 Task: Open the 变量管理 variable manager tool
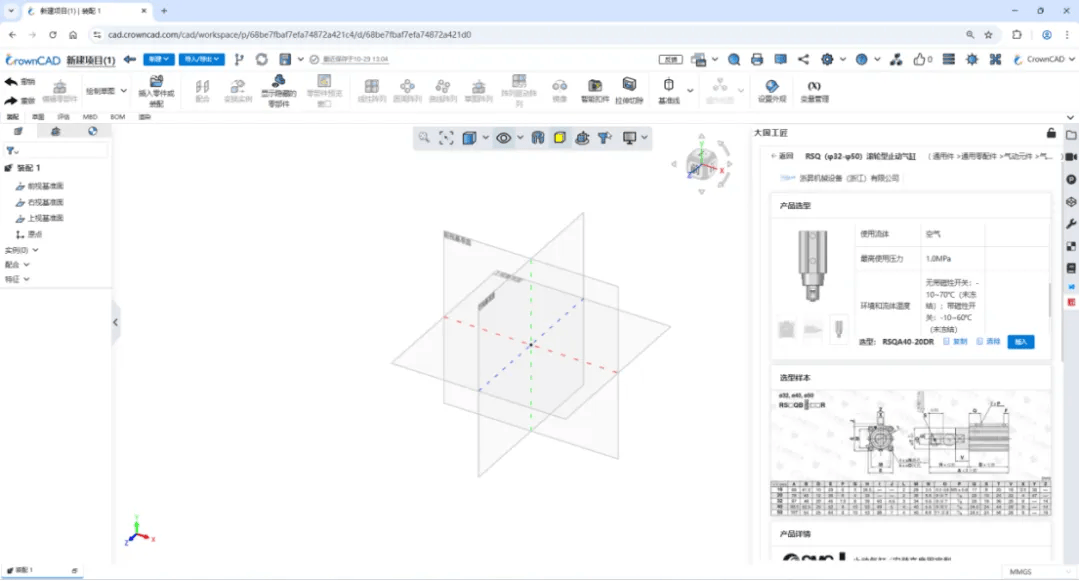pos(818,91)
